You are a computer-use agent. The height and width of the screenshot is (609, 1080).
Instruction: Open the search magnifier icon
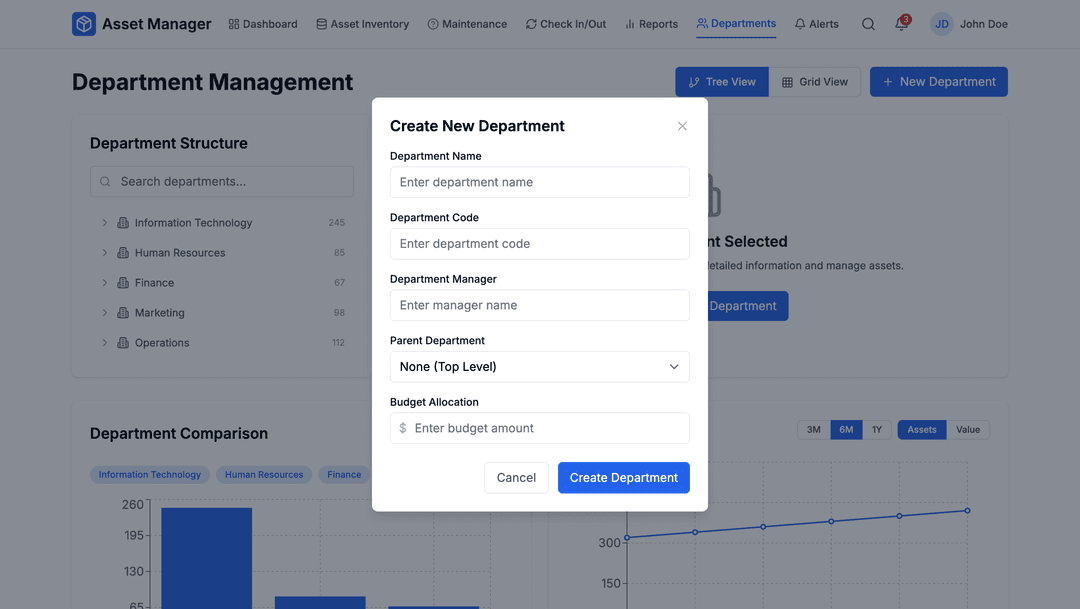(867, 23)
